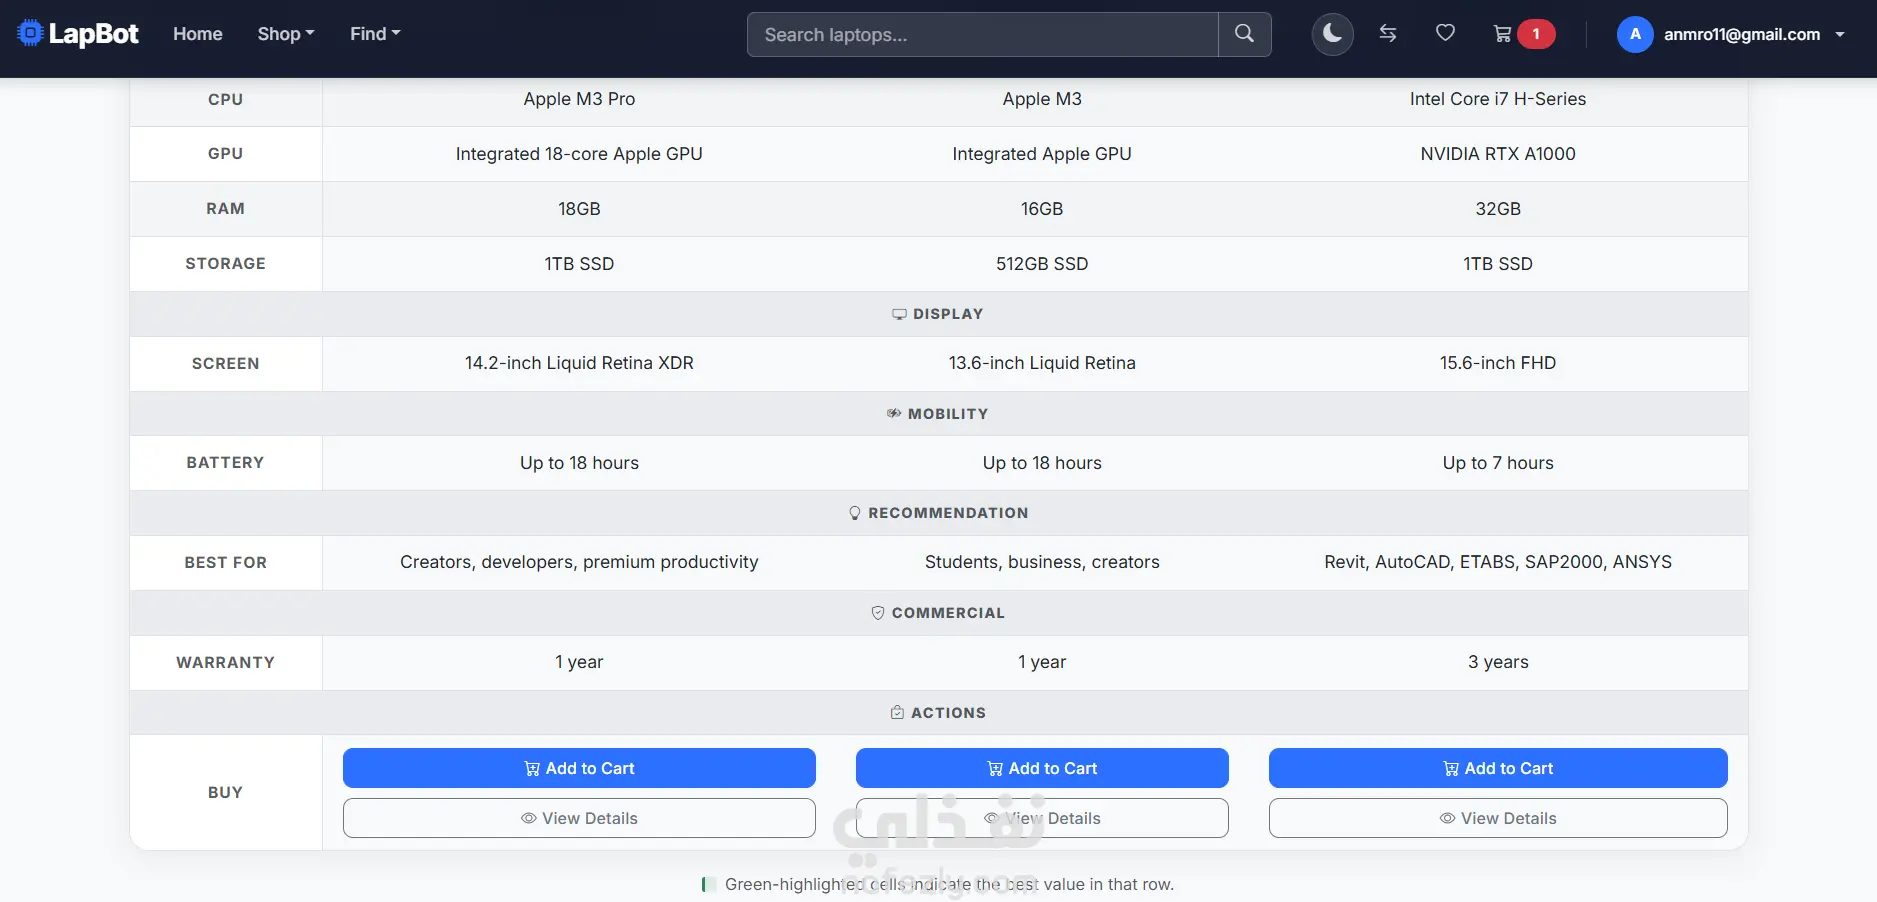Viewport: 1877px width, 902px height.
Task: Select the '15.6-inch FHD' screen cell
Action: pyautogui.click(x=1498, y=363)
